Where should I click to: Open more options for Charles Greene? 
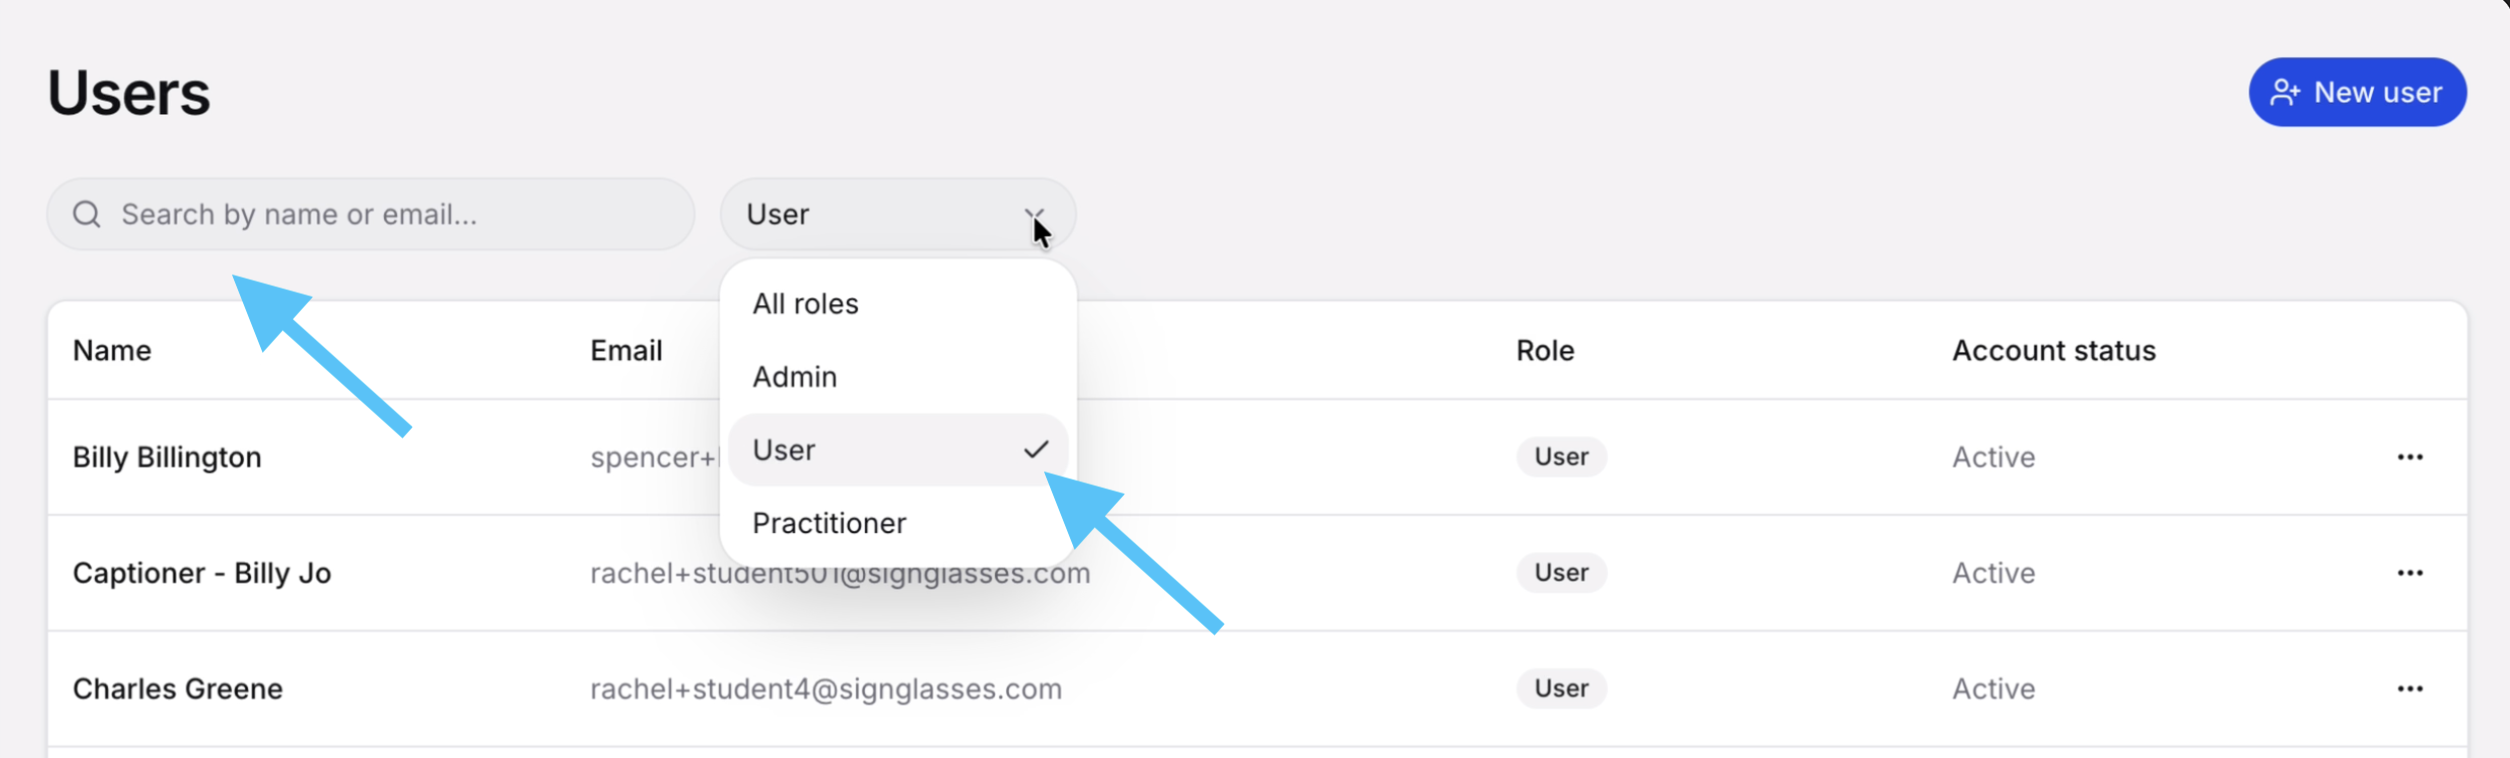click(2410, 689)
